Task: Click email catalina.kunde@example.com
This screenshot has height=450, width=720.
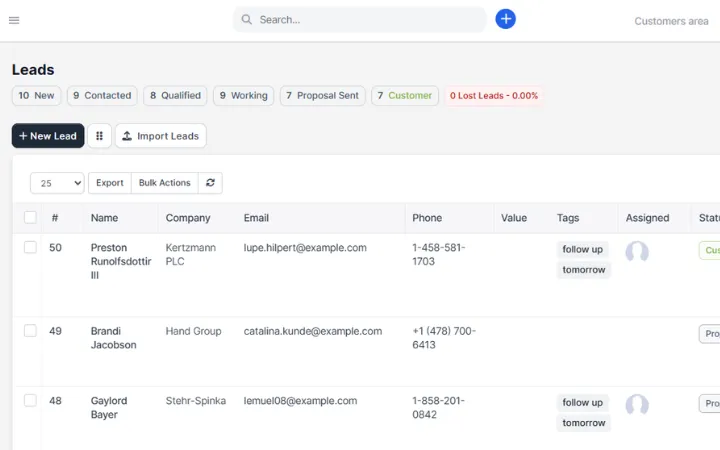Action: point(313,331)
